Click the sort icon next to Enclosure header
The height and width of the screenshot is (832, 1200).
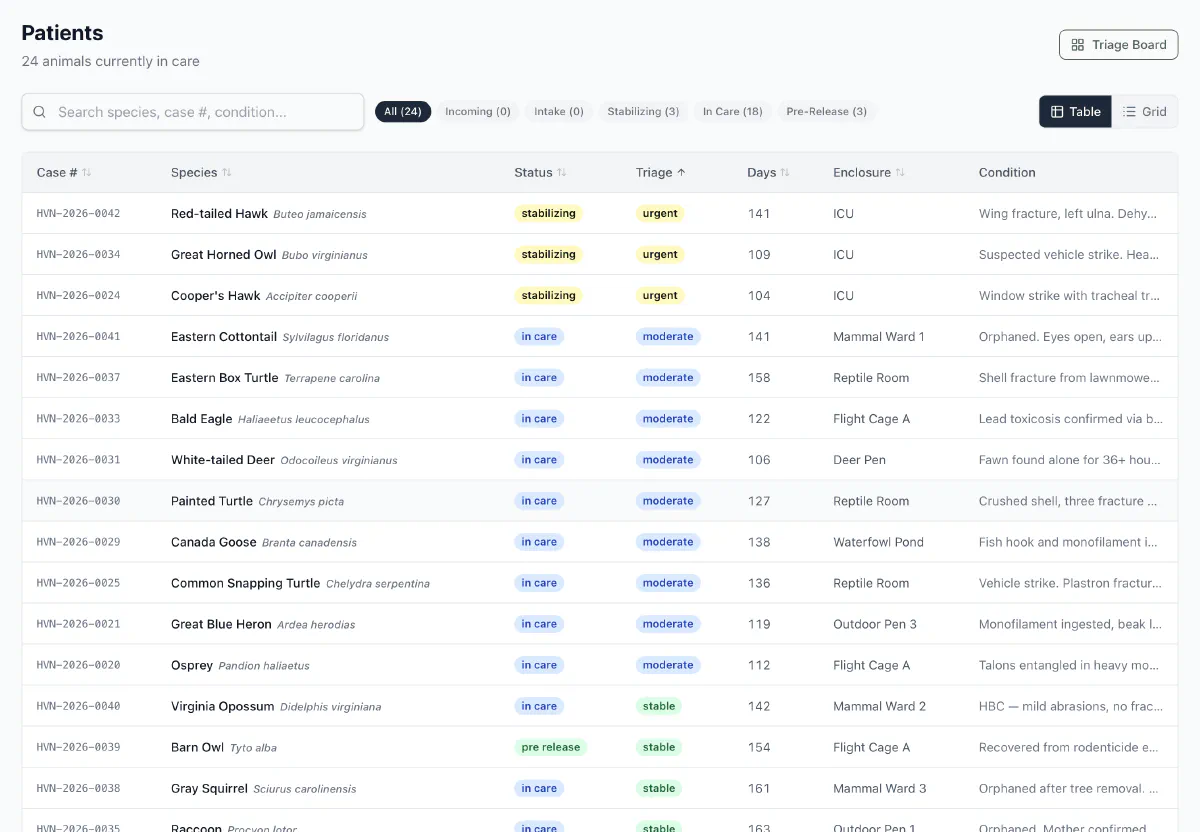pos(900,173)
